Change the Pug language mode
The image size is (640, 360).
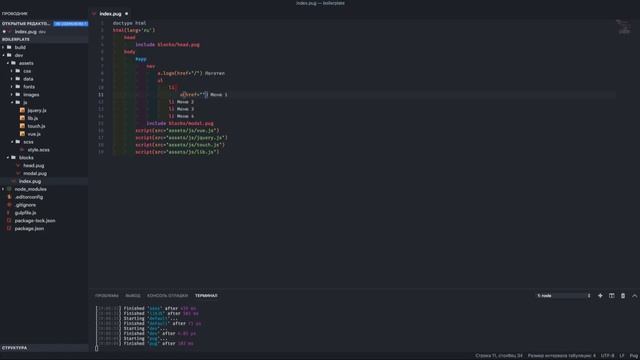(633, 356)
